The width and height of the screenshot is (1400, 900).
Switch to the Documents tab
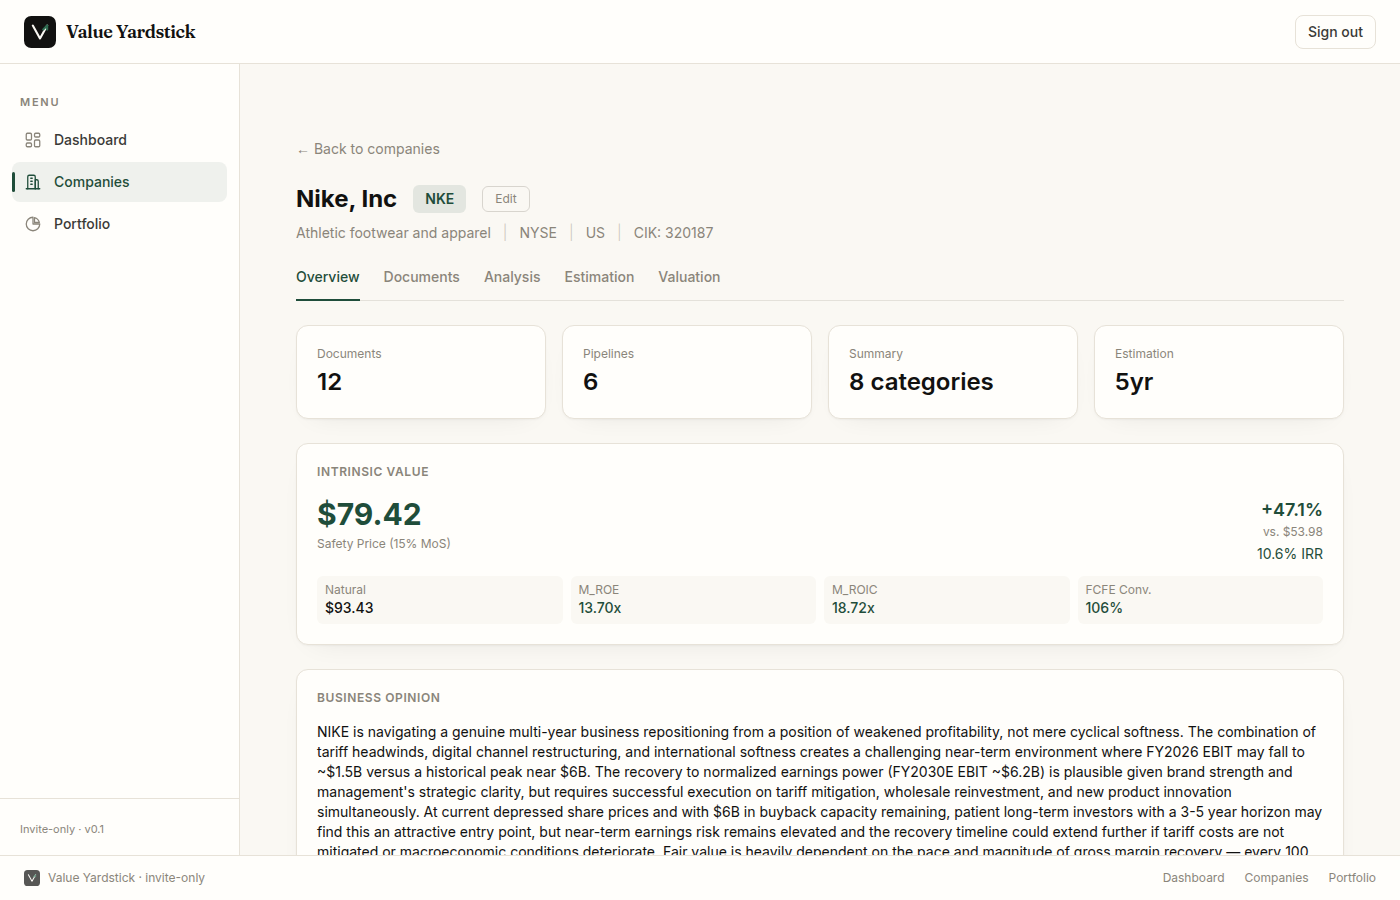422,277
